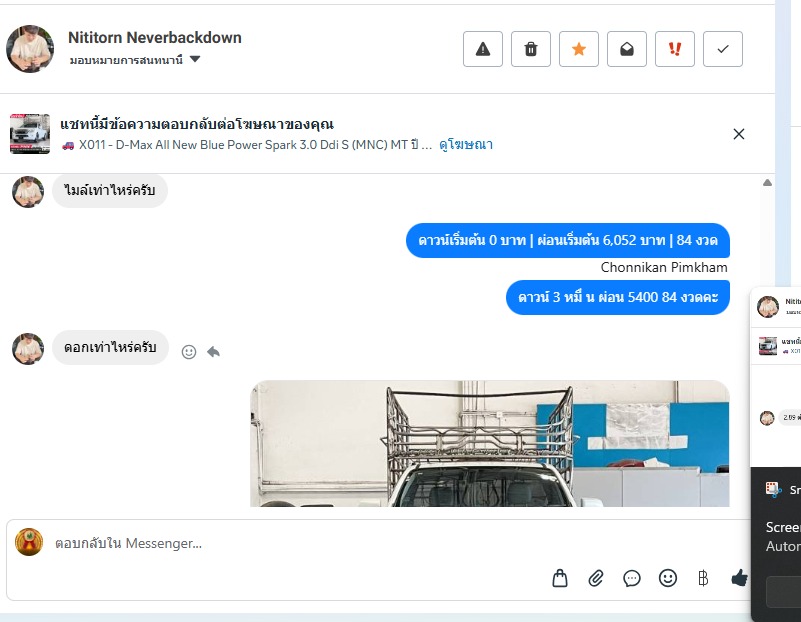Open the ดูโฆษณา view ad link
The height and width of the screenshot is (622, 801).
(x=466, y=145)
